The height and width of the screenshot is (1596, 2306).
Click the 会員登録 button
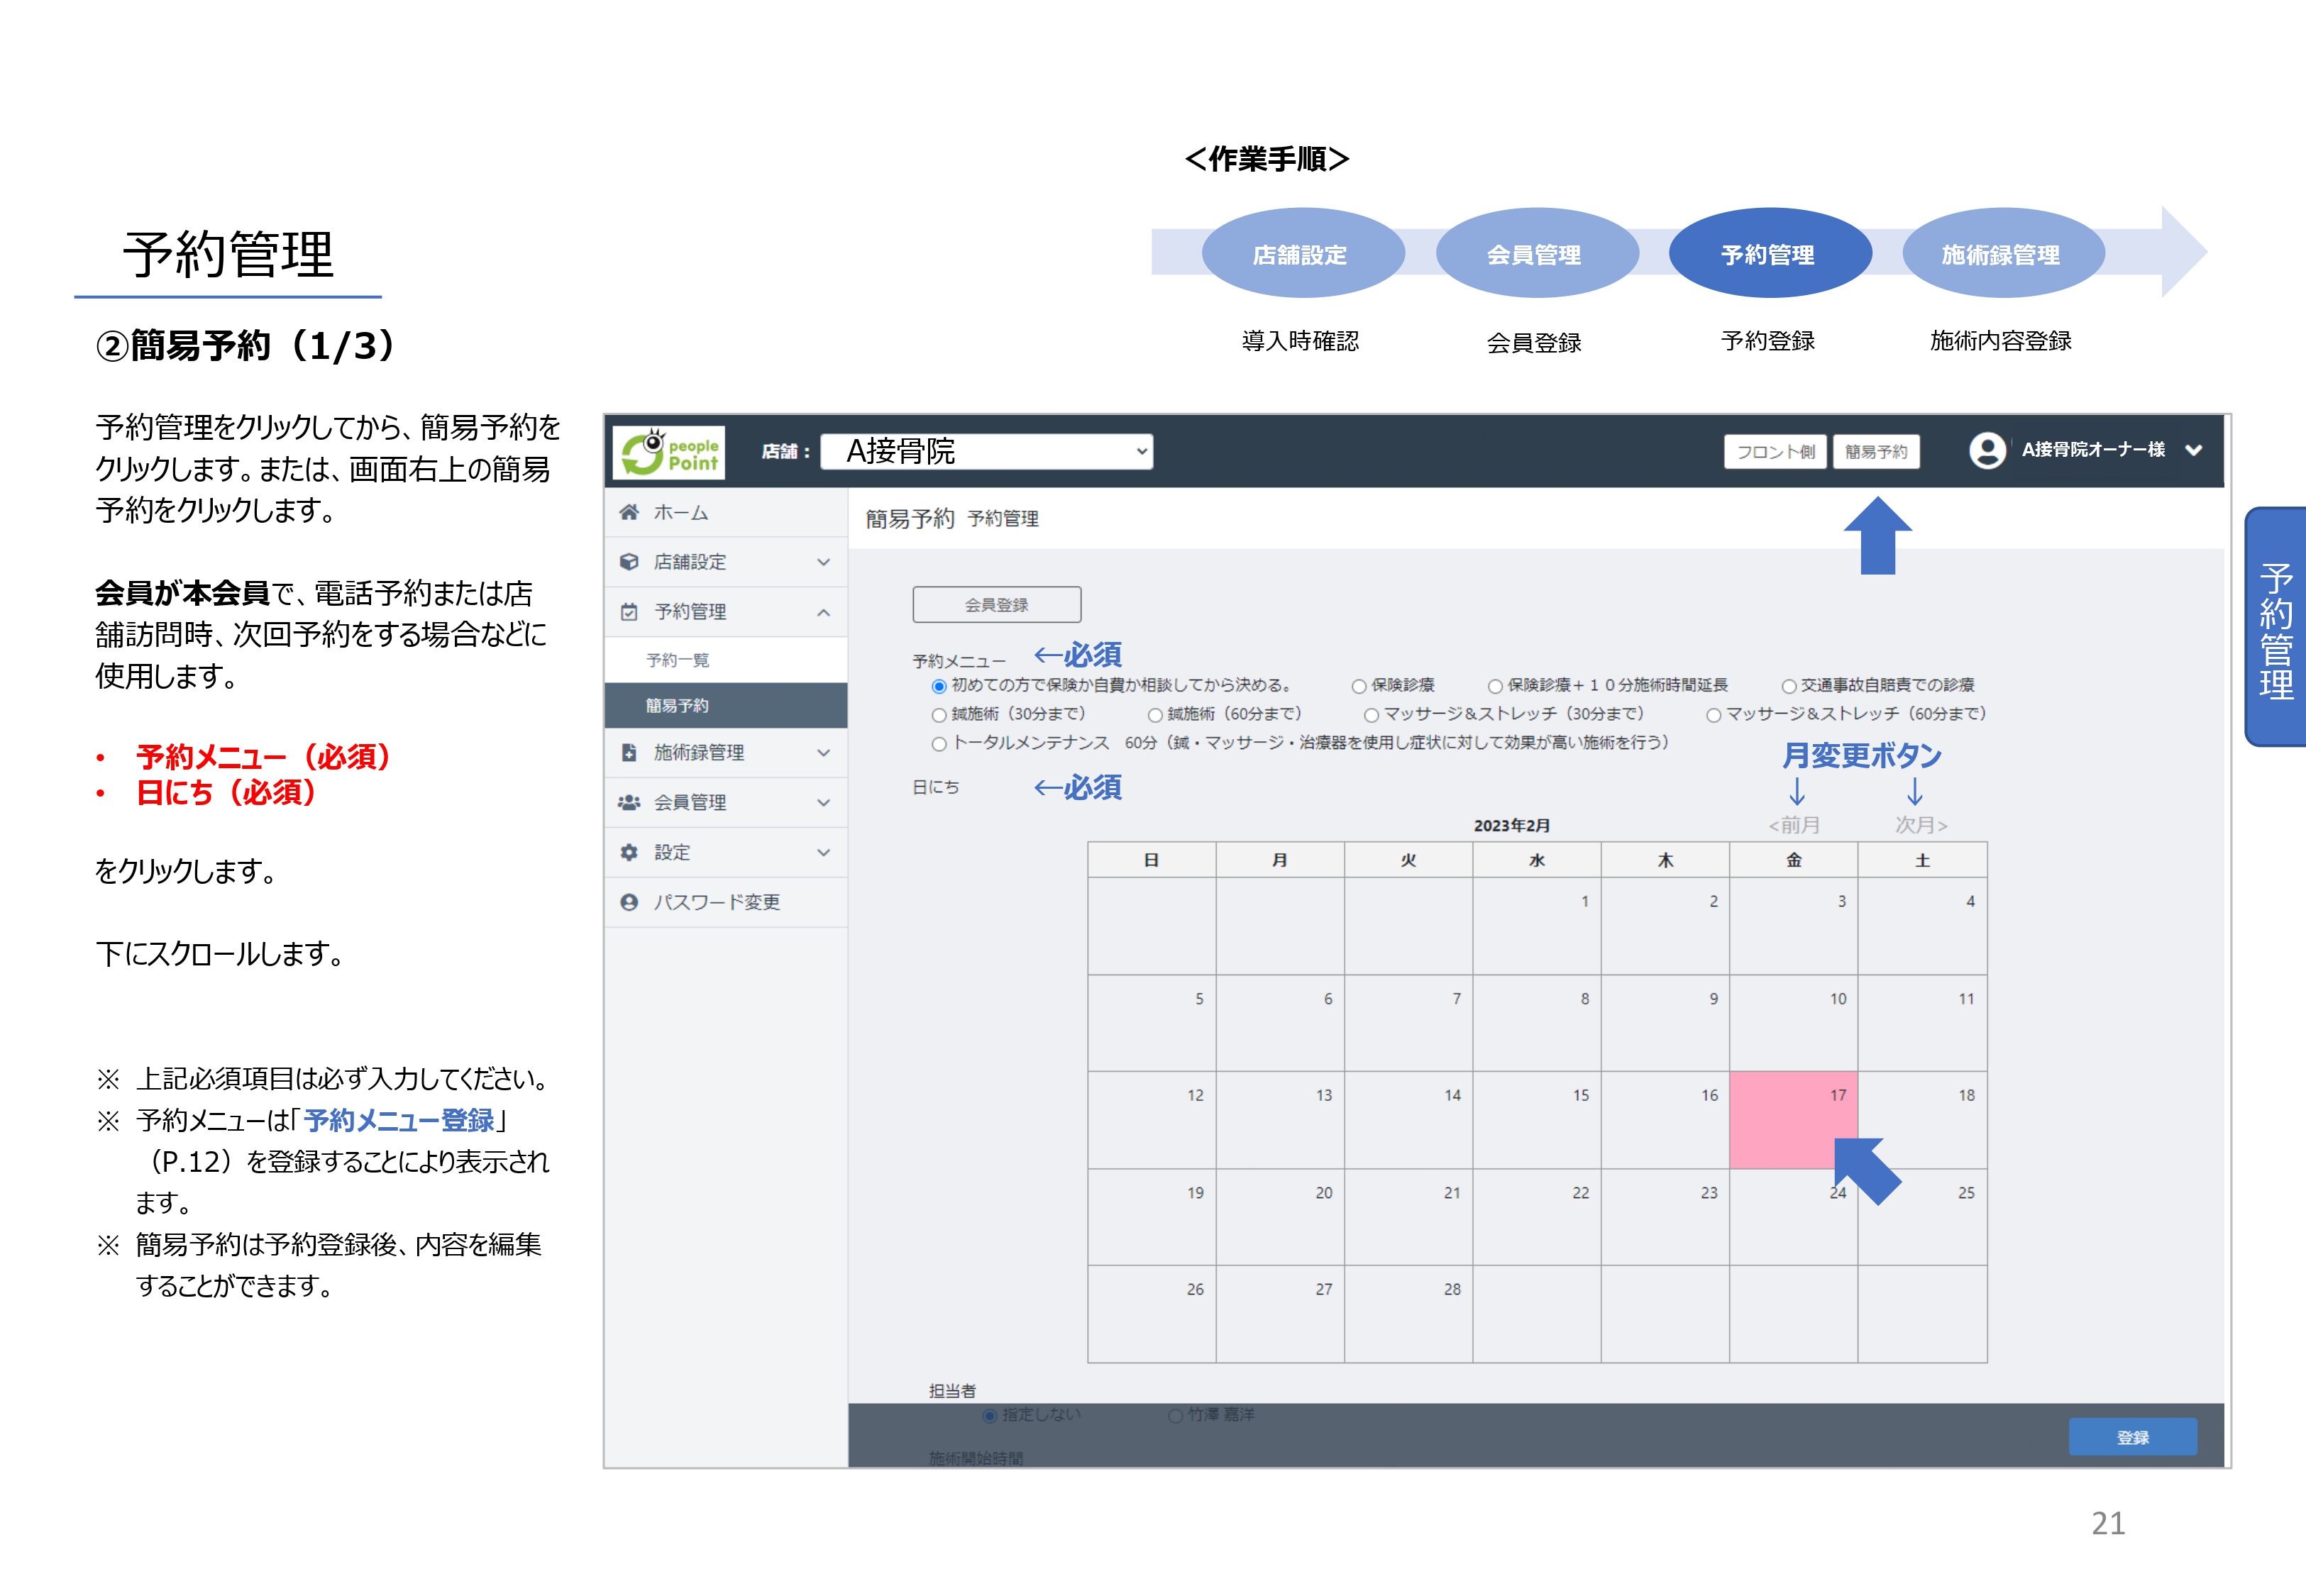coord(996,605)
